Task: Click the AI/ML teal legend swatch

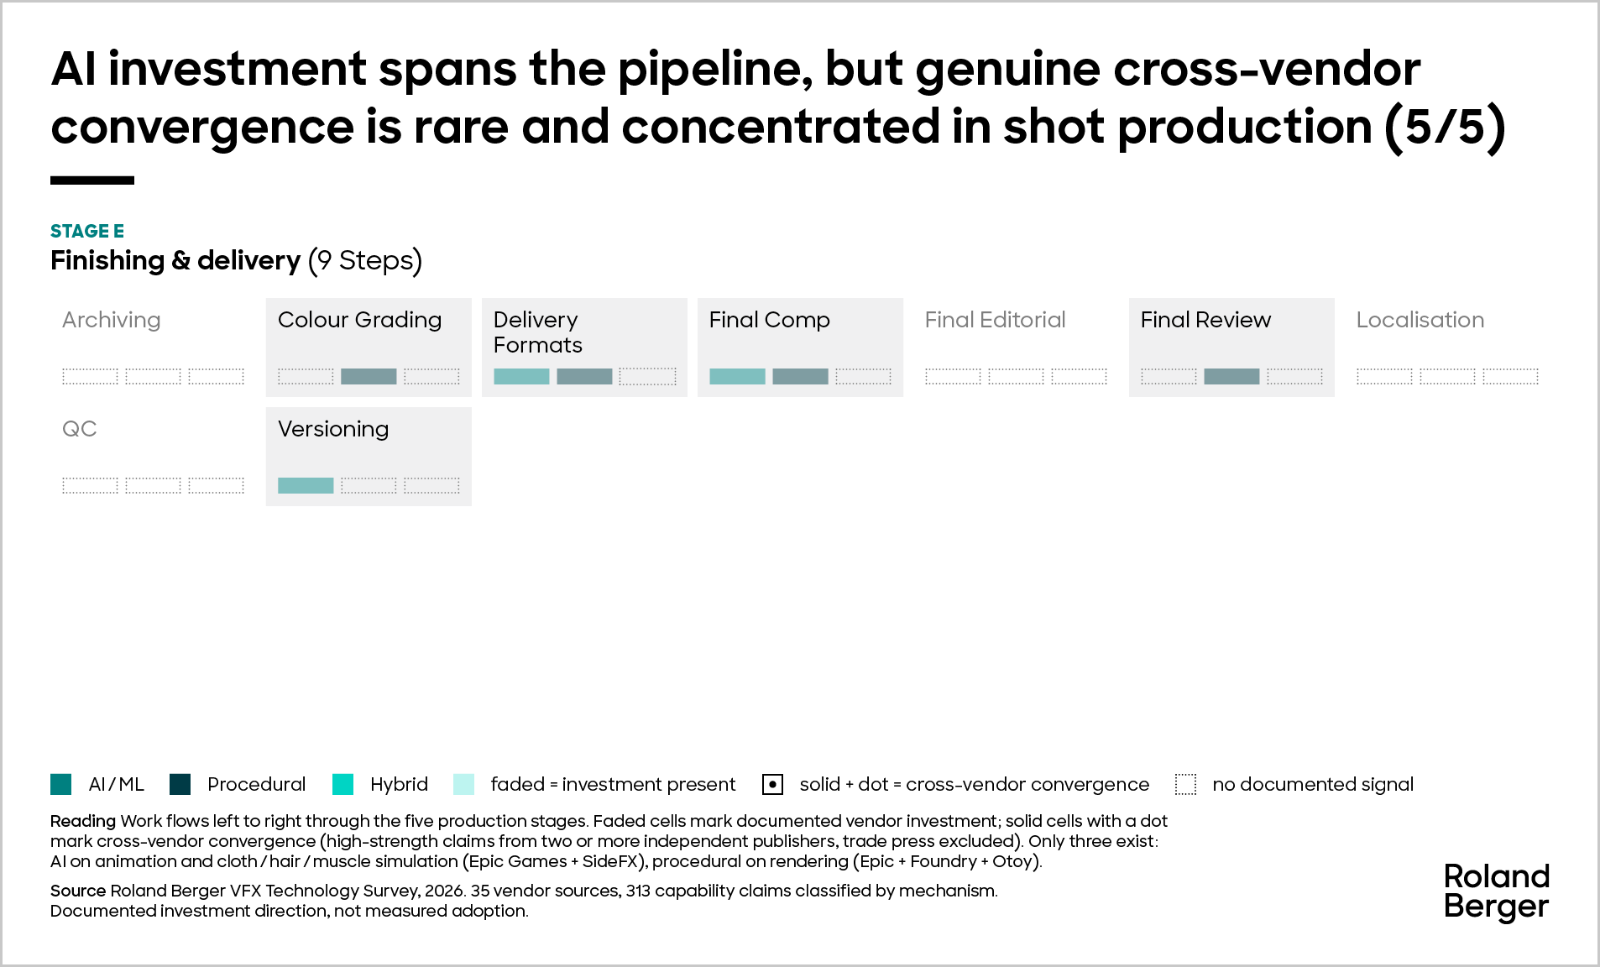Action: point(61,784)
